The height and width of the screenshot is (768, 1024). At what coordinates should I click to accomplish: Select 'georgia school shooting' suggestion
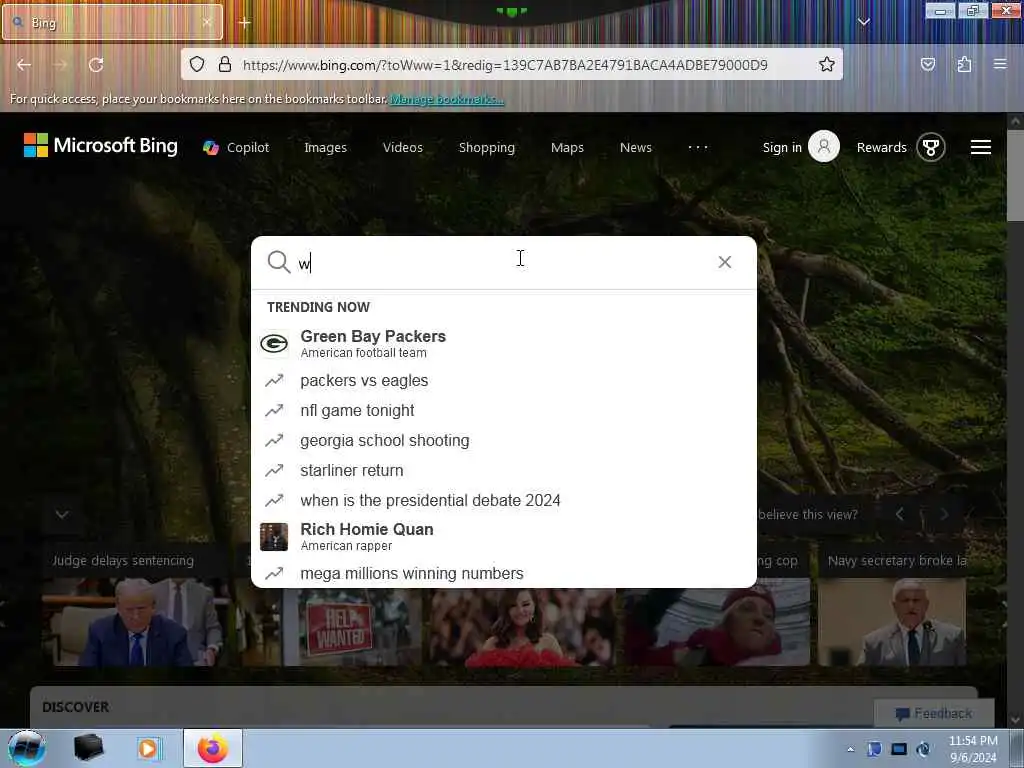point(504,441)
